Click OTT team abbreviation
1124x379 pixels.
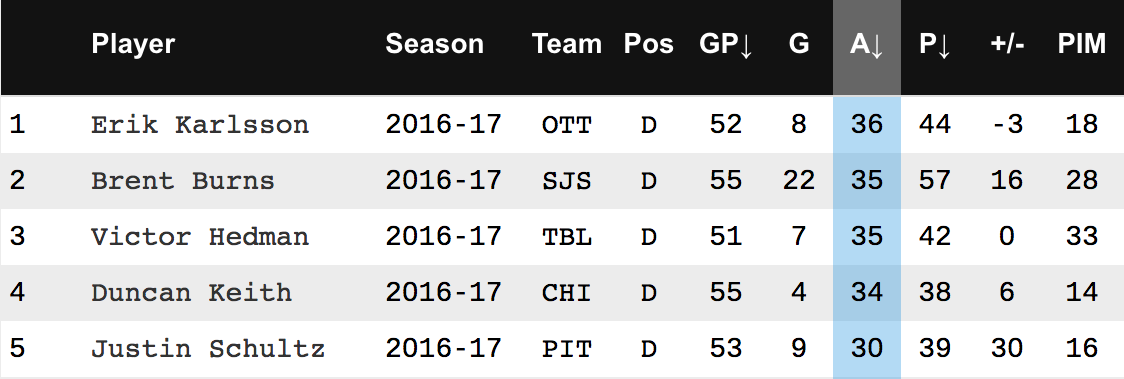point(567,125)
